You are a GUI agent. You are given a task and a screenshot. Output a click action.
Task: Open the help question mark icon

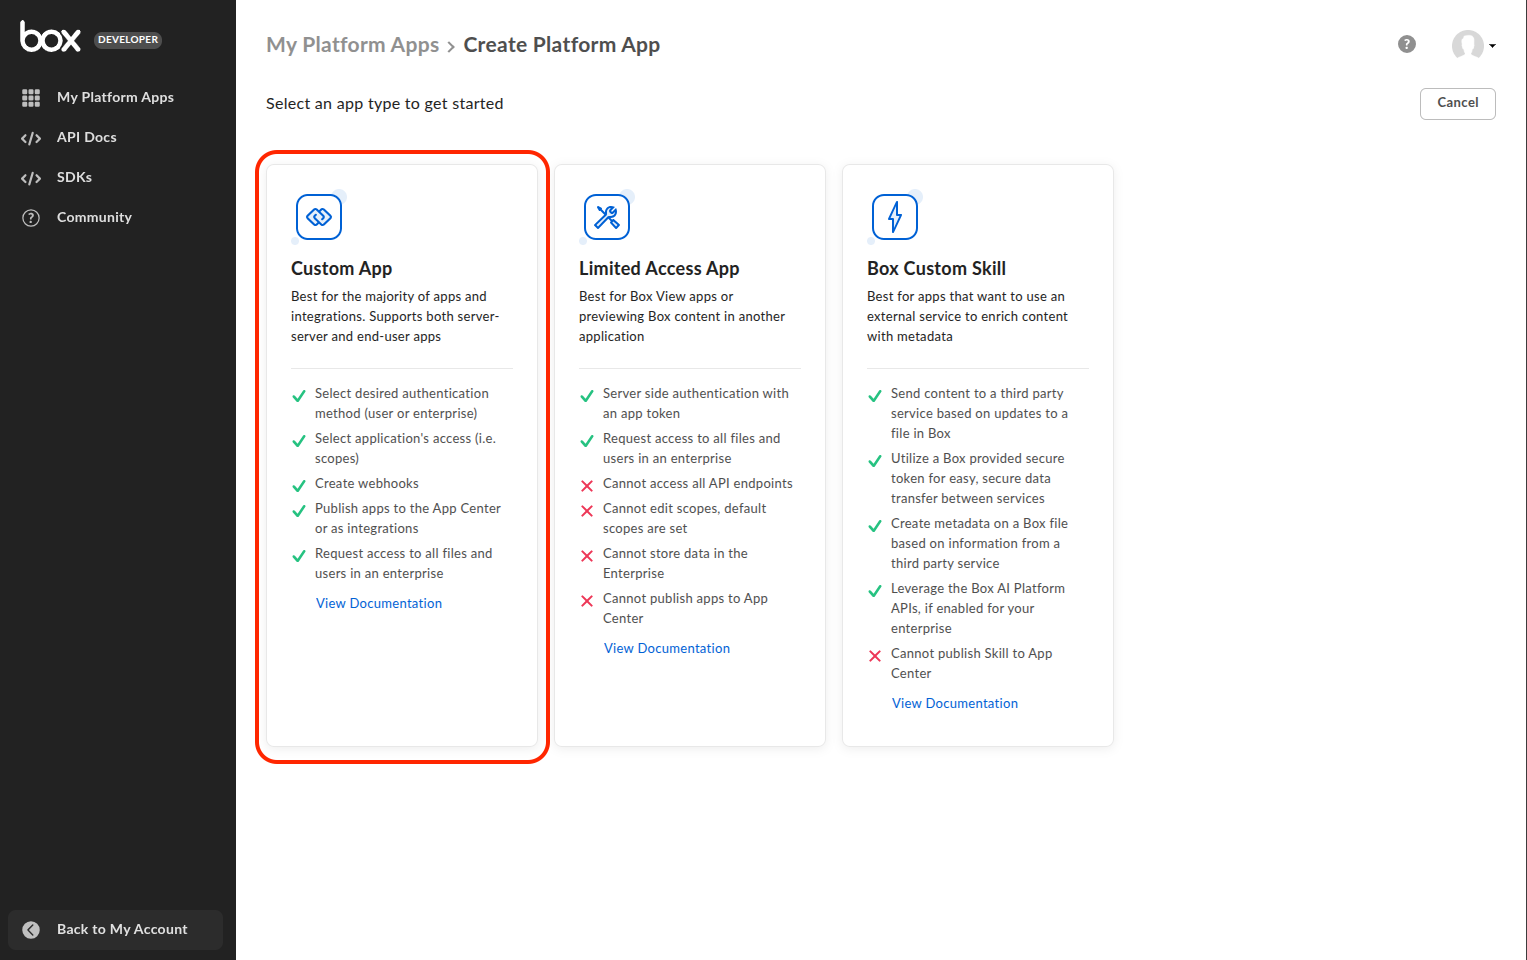[1407, 44]
